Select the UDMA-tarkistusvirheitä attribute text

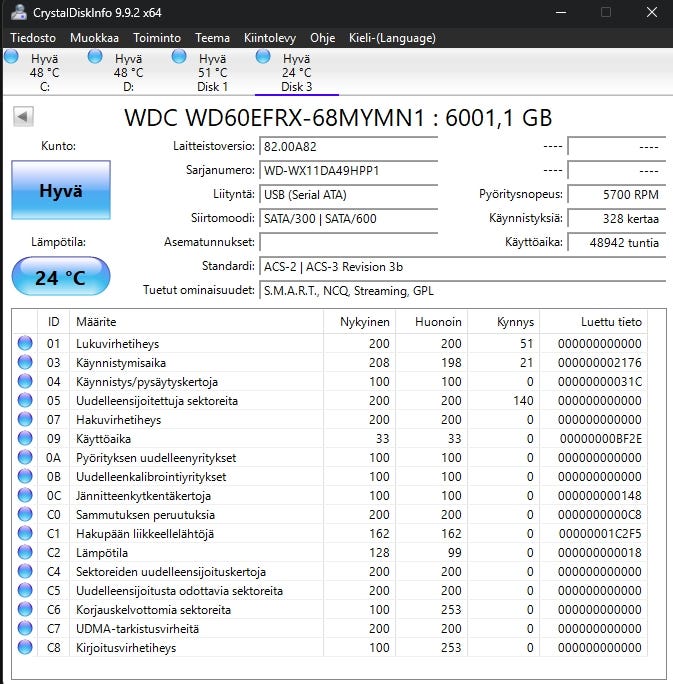pyautogui.click(x=137, y=629)
